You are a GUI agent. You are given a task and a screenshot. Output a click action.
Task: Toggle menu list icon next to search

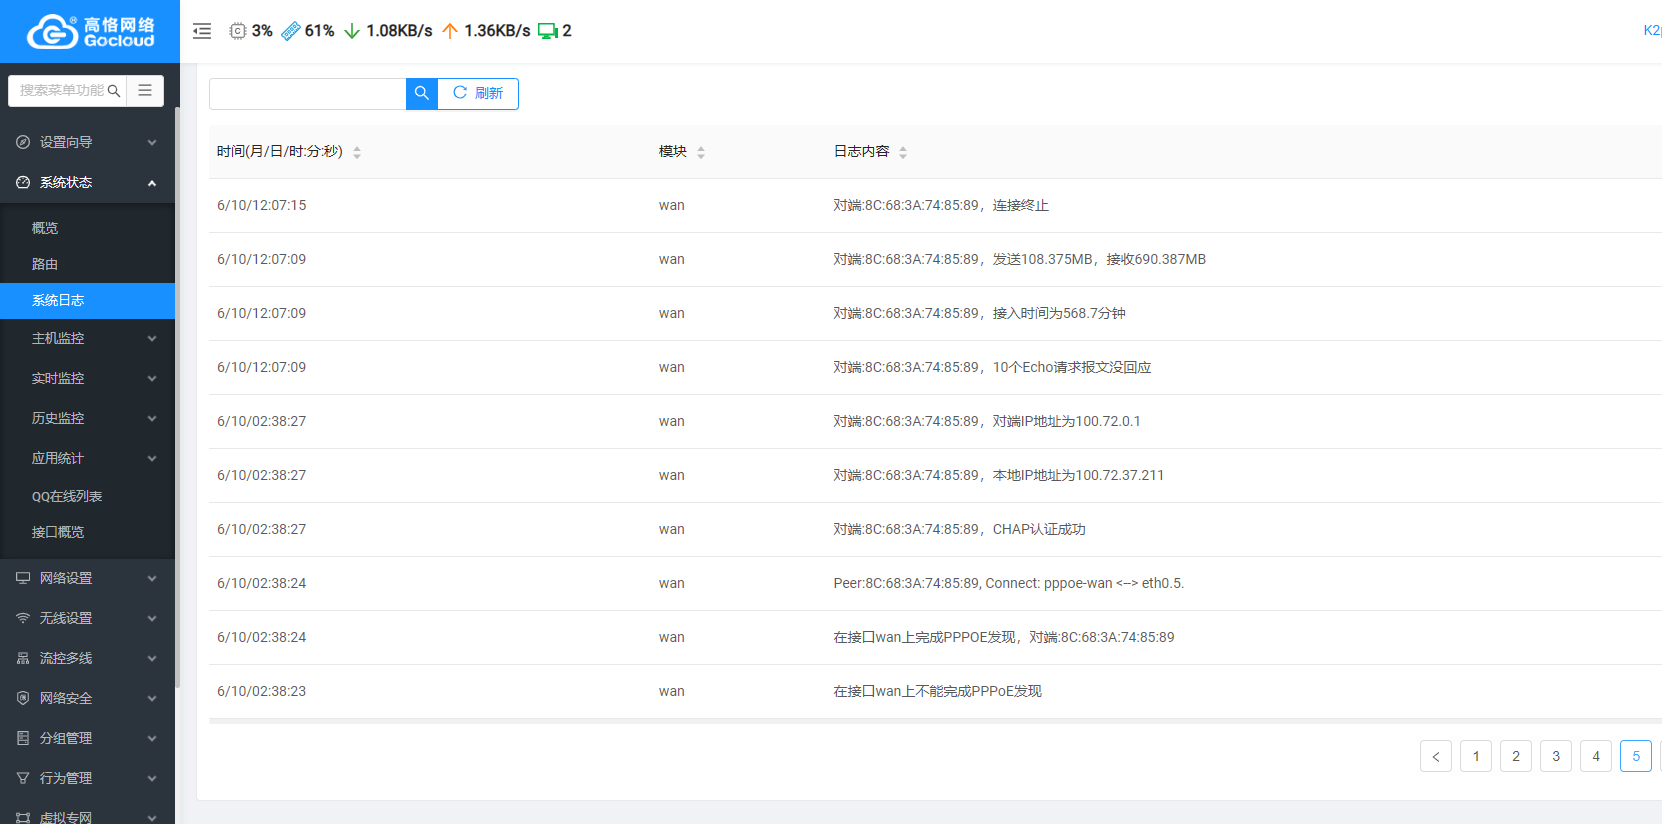145,91
